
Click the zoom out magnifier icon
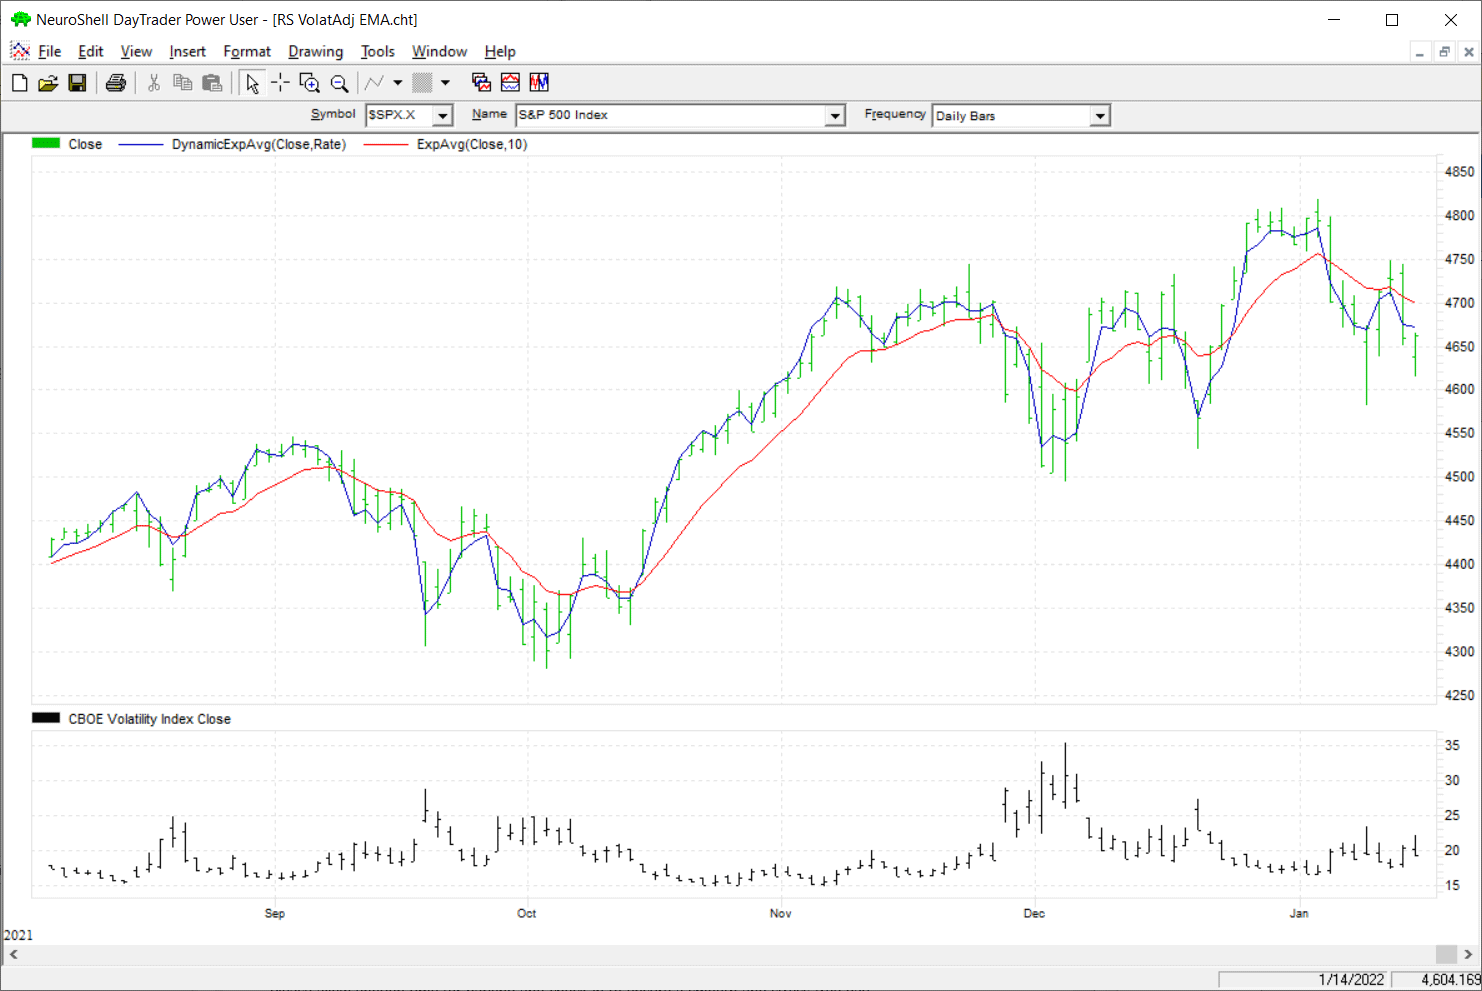(339, 83)
